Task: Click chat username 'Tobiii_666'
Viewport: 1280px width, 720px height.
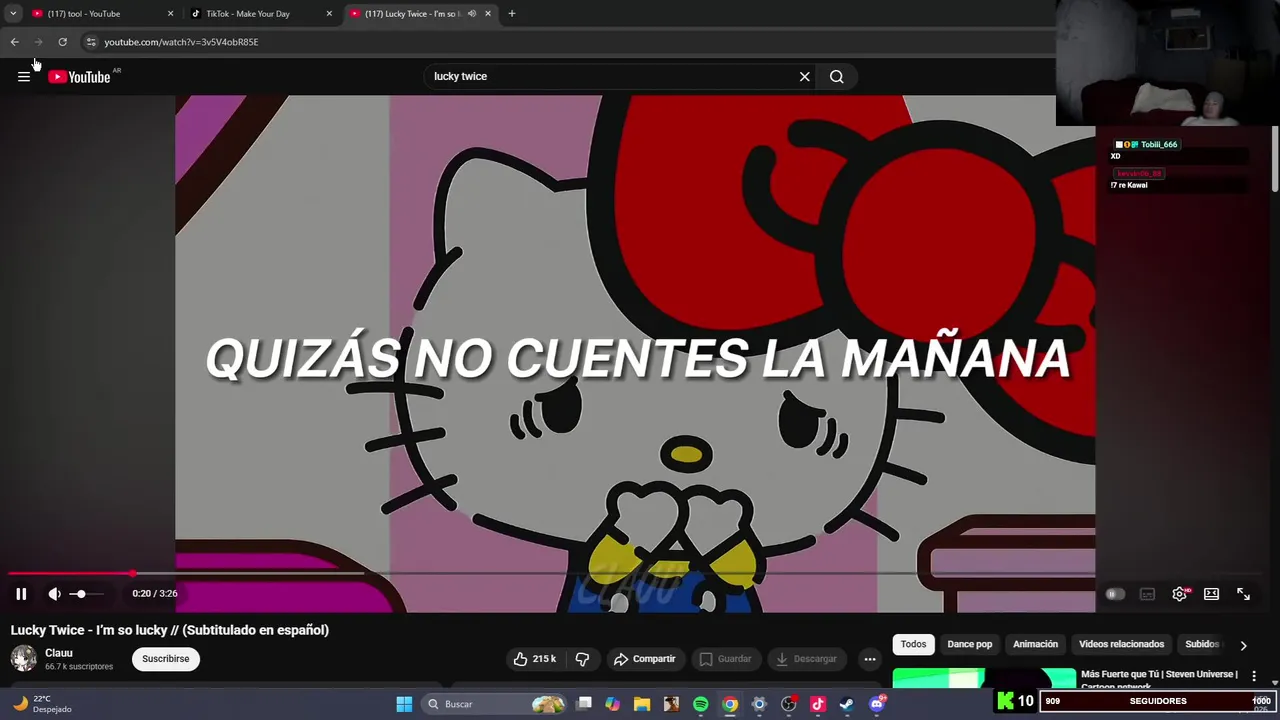Action: pos(1159,145)
